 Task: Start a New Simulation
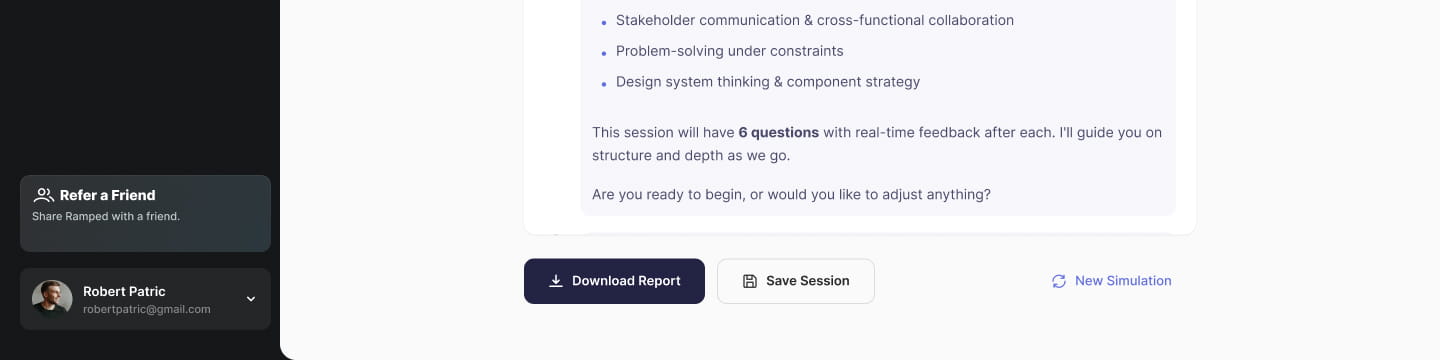(1111, 281)
